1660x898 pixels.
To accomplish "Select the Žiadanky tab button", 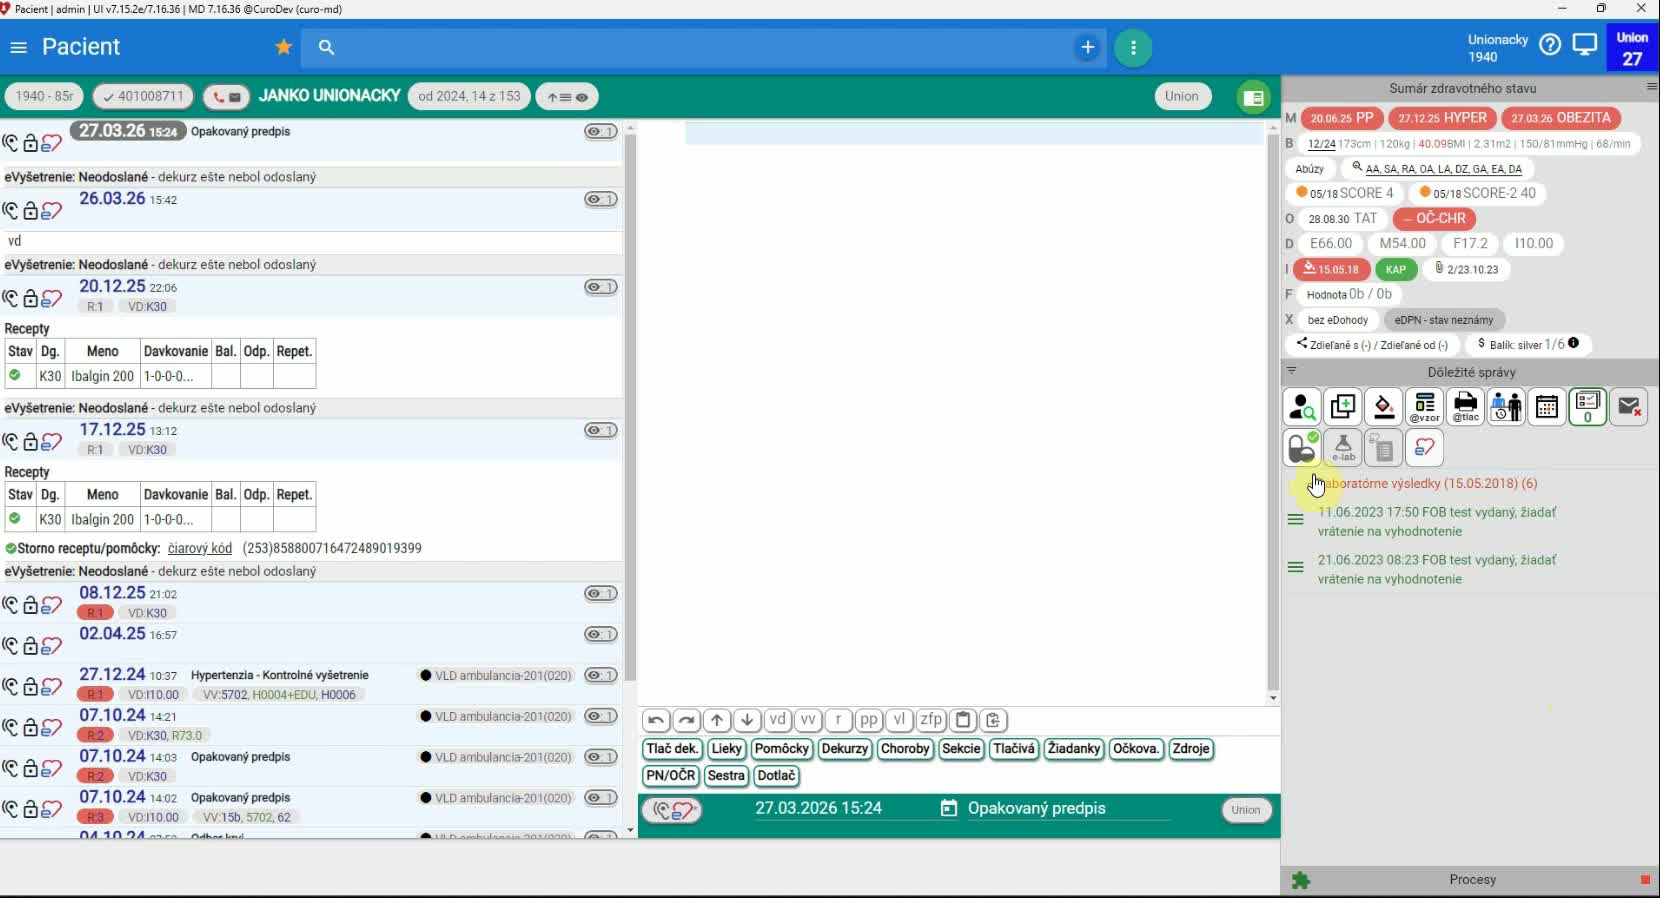I will [x=1073, y=749].
